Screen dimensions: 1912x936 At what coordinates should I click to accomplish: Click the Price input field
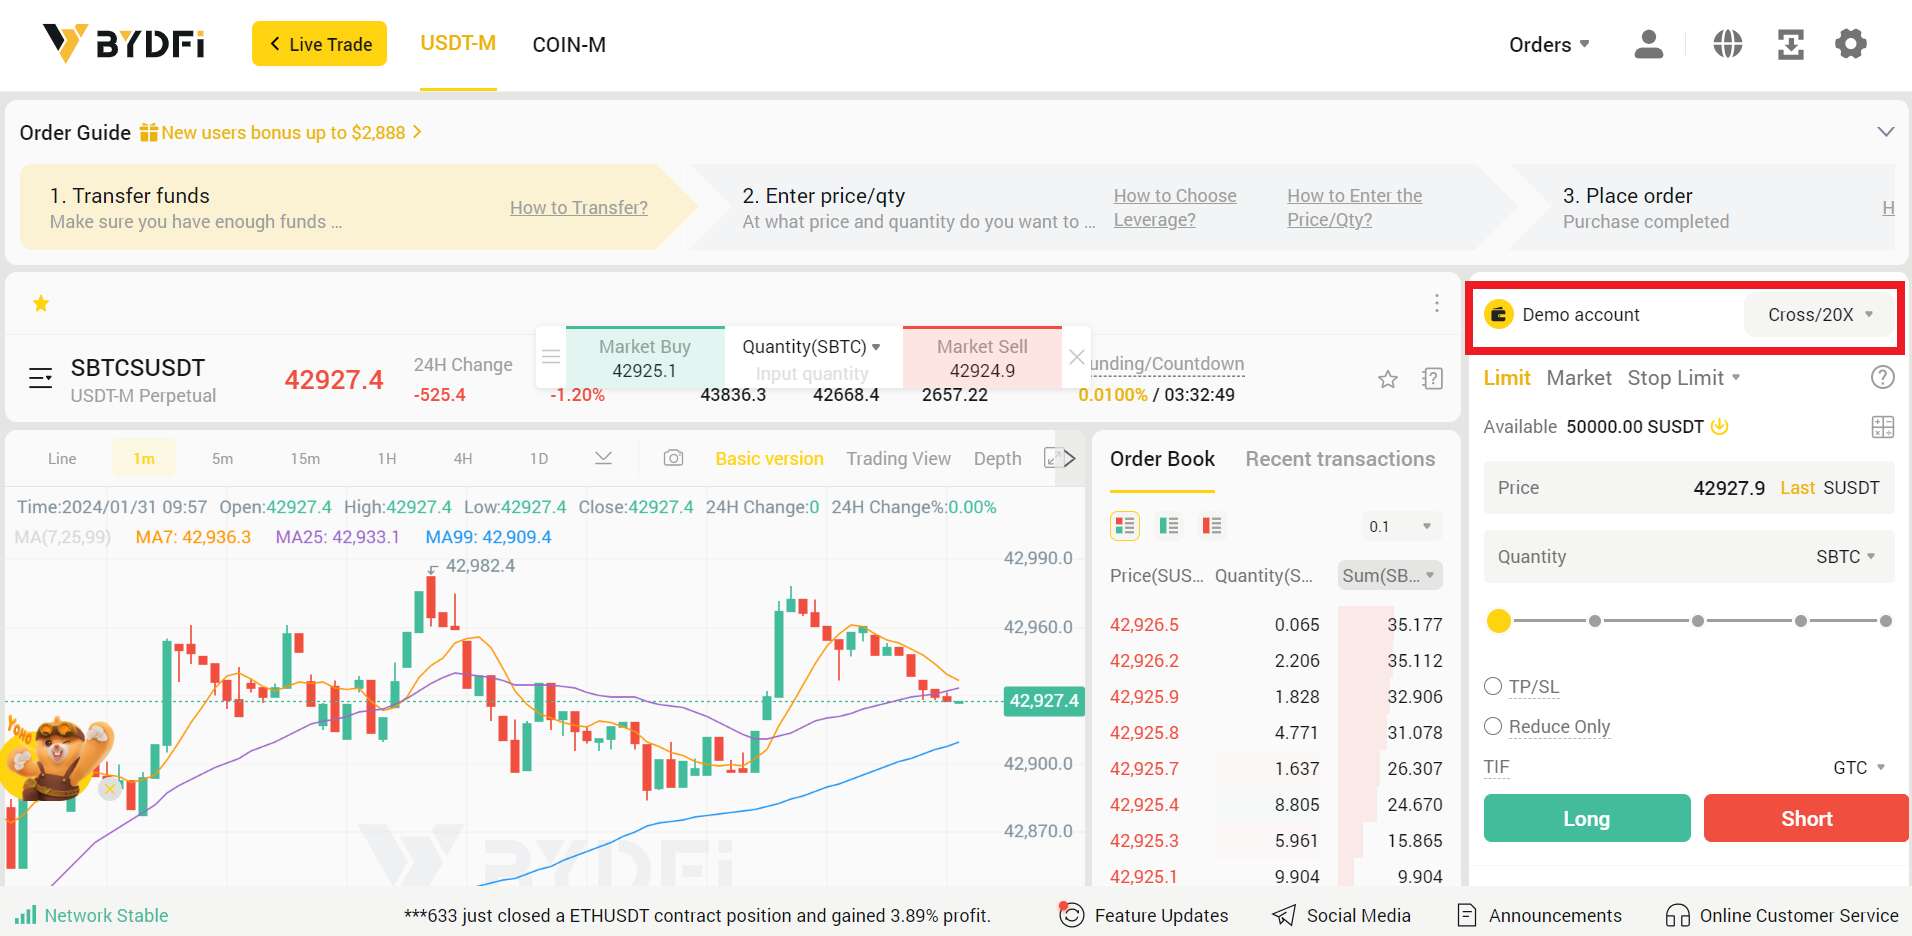[1688, 487]
